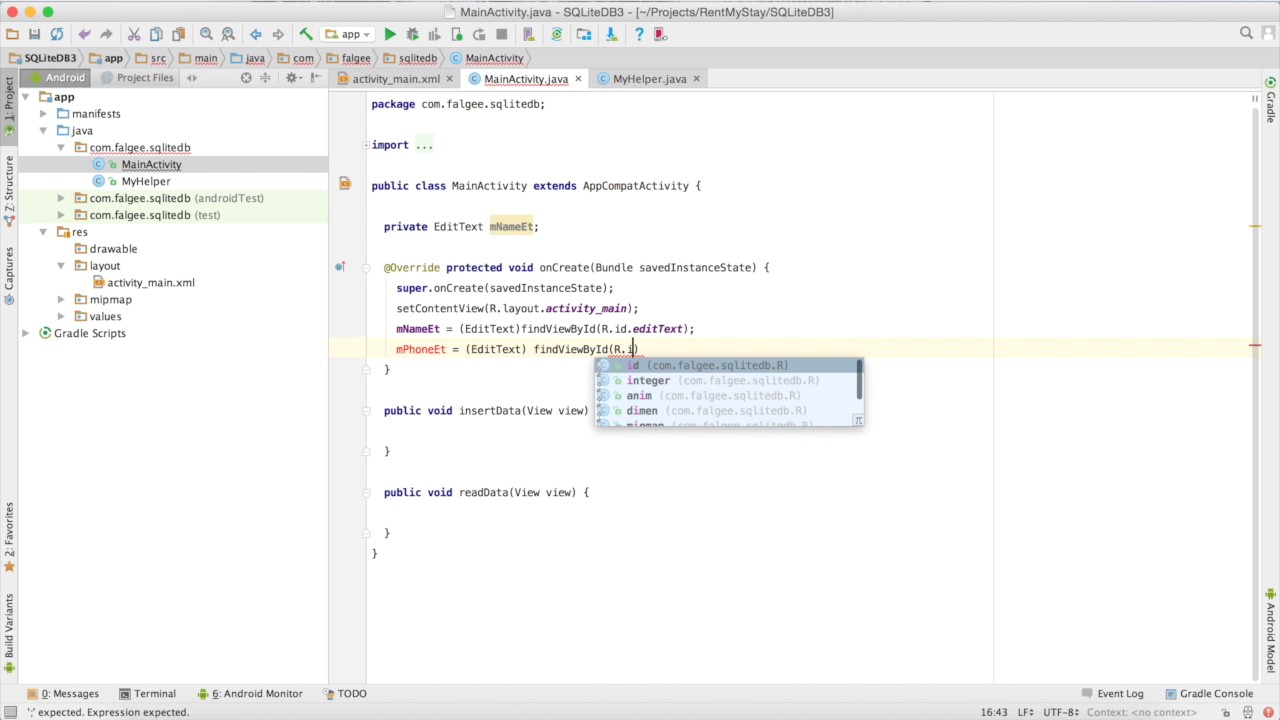The image size is (1280, 720).
Task: Toggle the Android Monitor tool window
Action: [x=251, y=693]
